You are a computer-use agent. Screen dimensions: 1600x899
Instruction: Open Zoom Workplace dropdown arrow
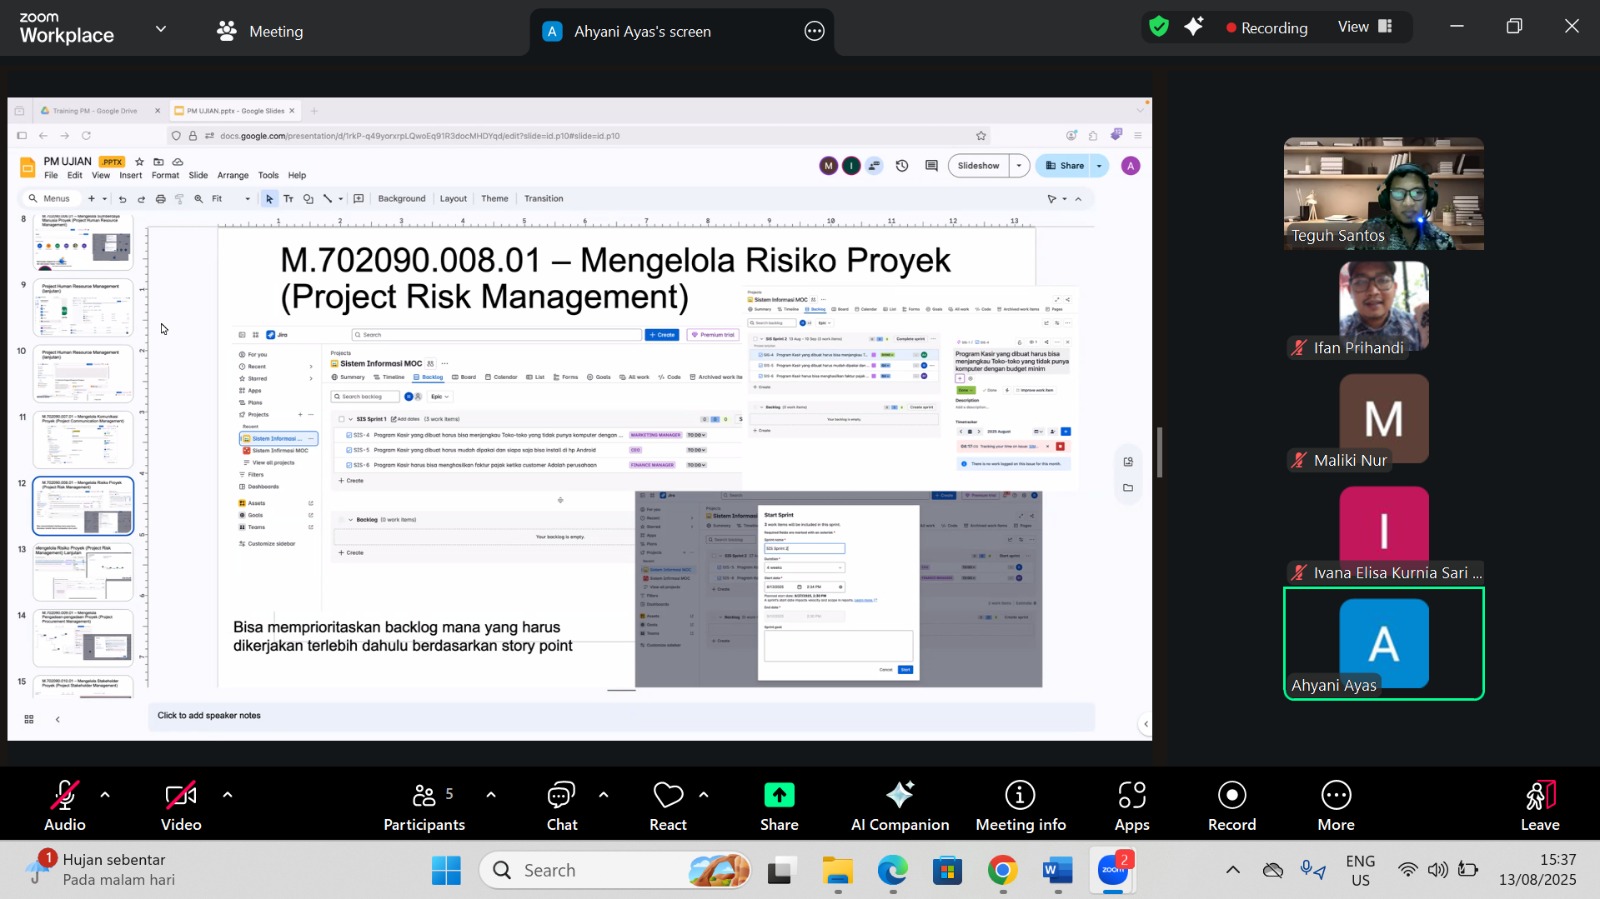point(161,29)
